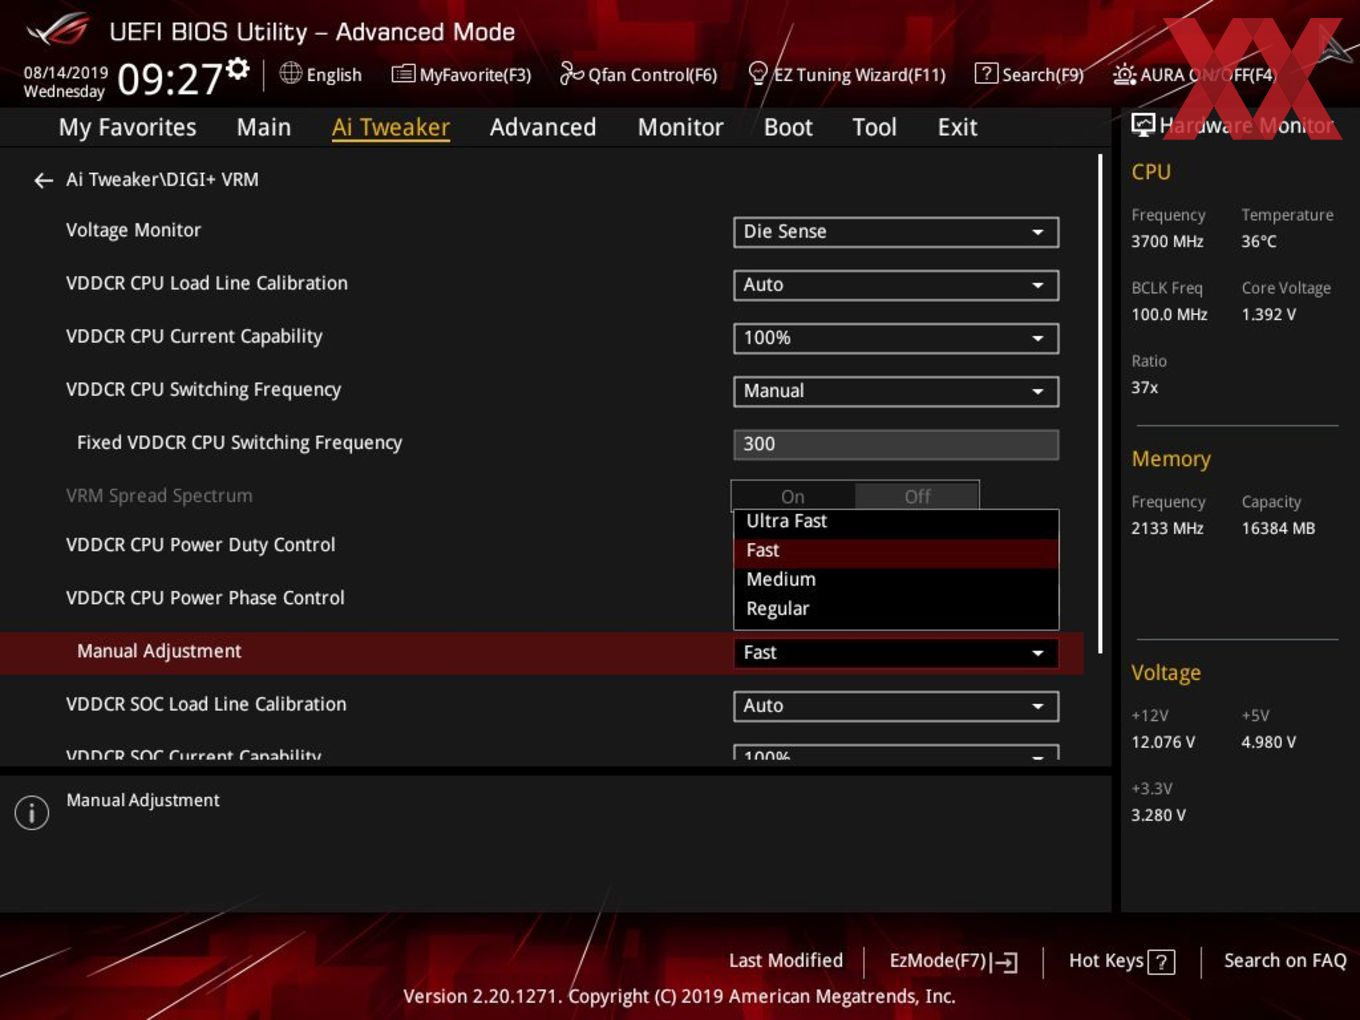Open the My Favorites tab

127,127
